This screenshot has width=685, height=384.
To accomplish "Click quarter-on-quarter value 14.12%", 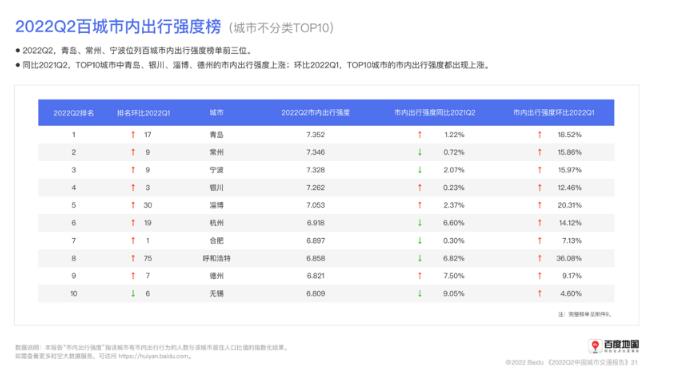I will coord(570,223).
